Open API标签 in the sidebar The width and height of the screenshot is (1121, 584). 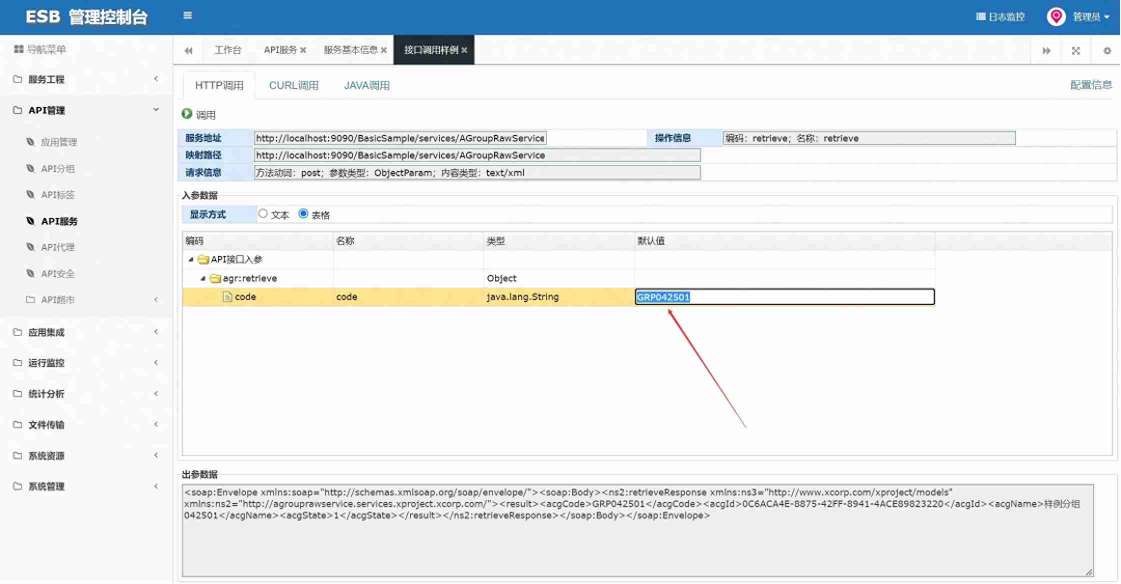57,194
